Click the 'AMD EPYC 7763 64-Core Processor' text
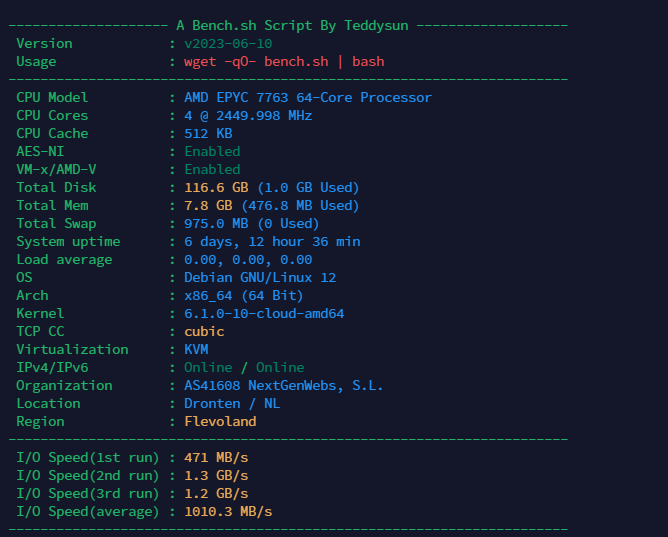The image size is (668, 537). [x=308, y=98]
